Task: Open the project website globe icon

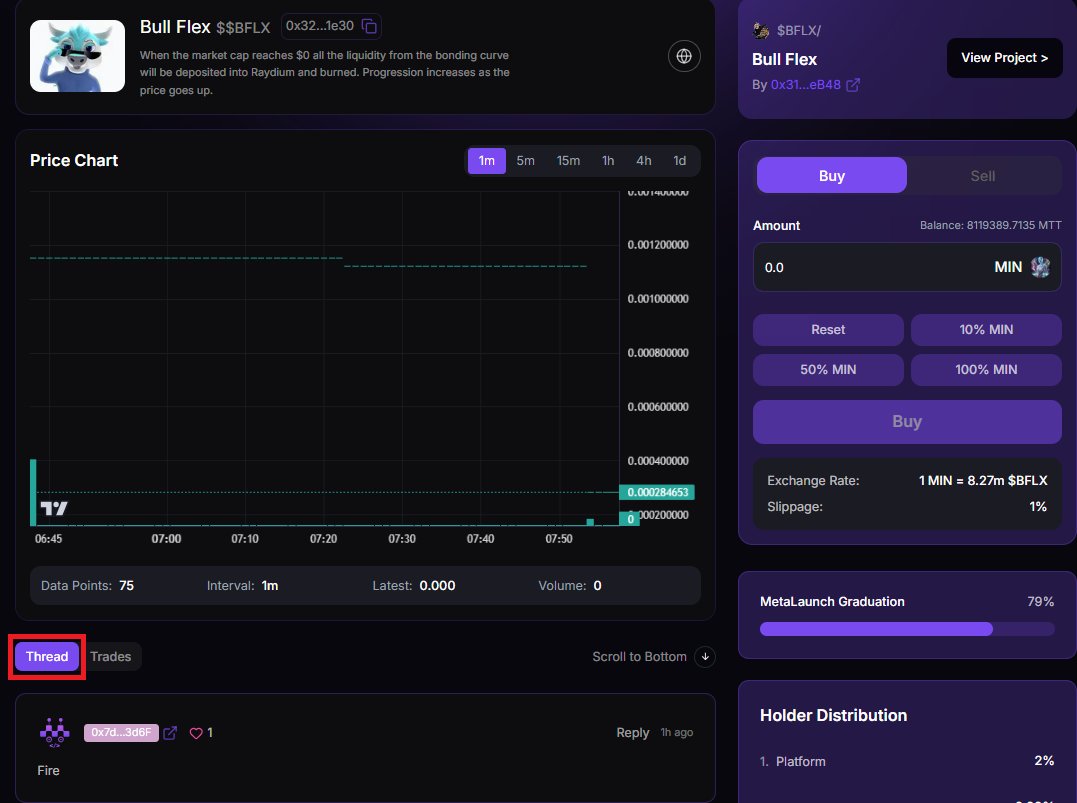Action: click(x=684, y=57)
